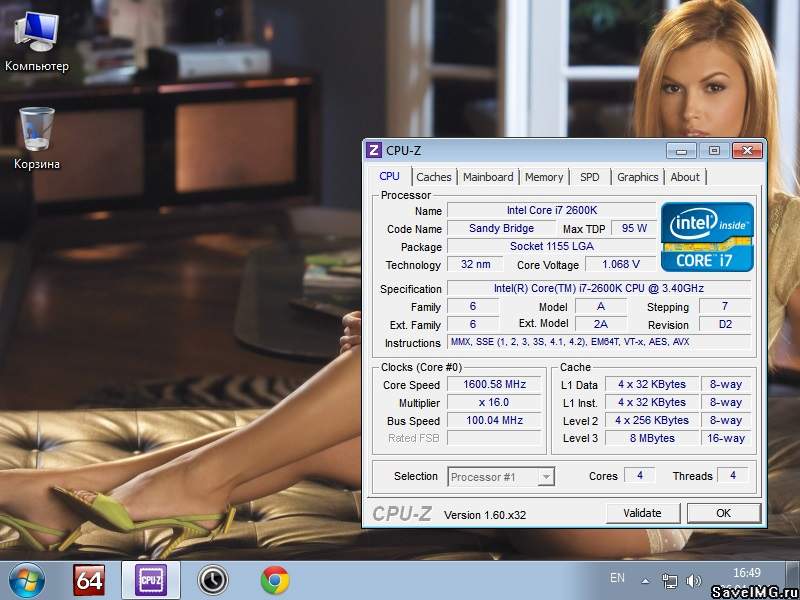Click the CPU-Z taskbar icon

point(151,580)
